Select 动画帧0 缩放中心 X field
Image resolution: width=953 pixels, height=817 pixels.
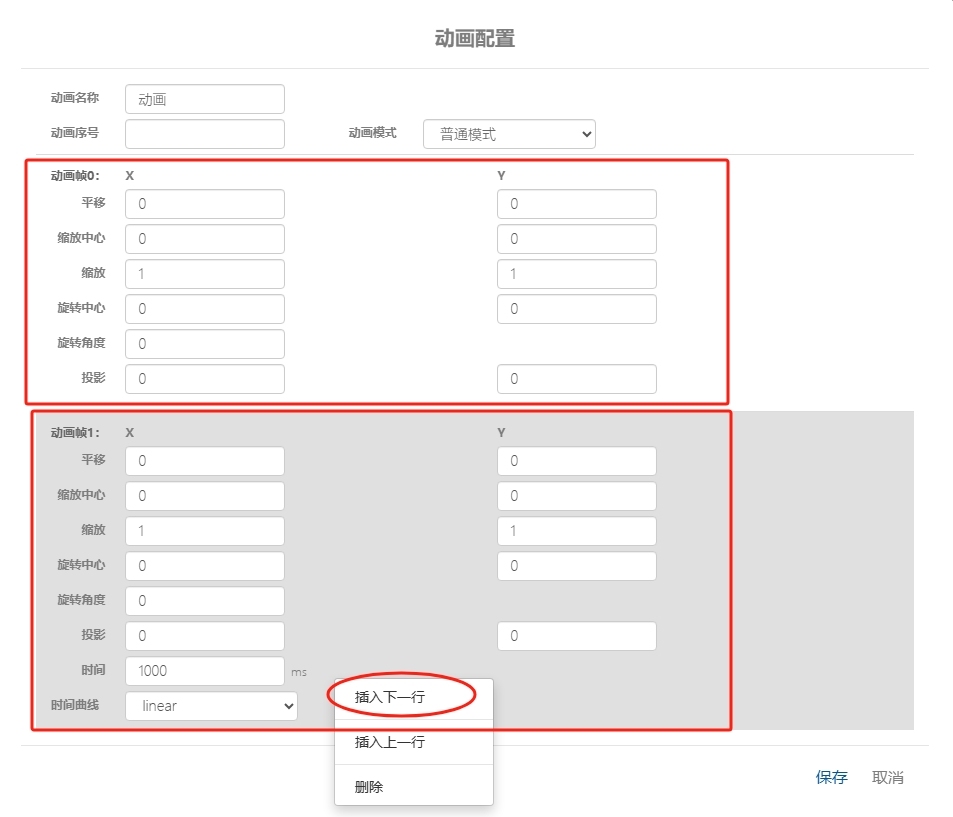pos(205,239)
